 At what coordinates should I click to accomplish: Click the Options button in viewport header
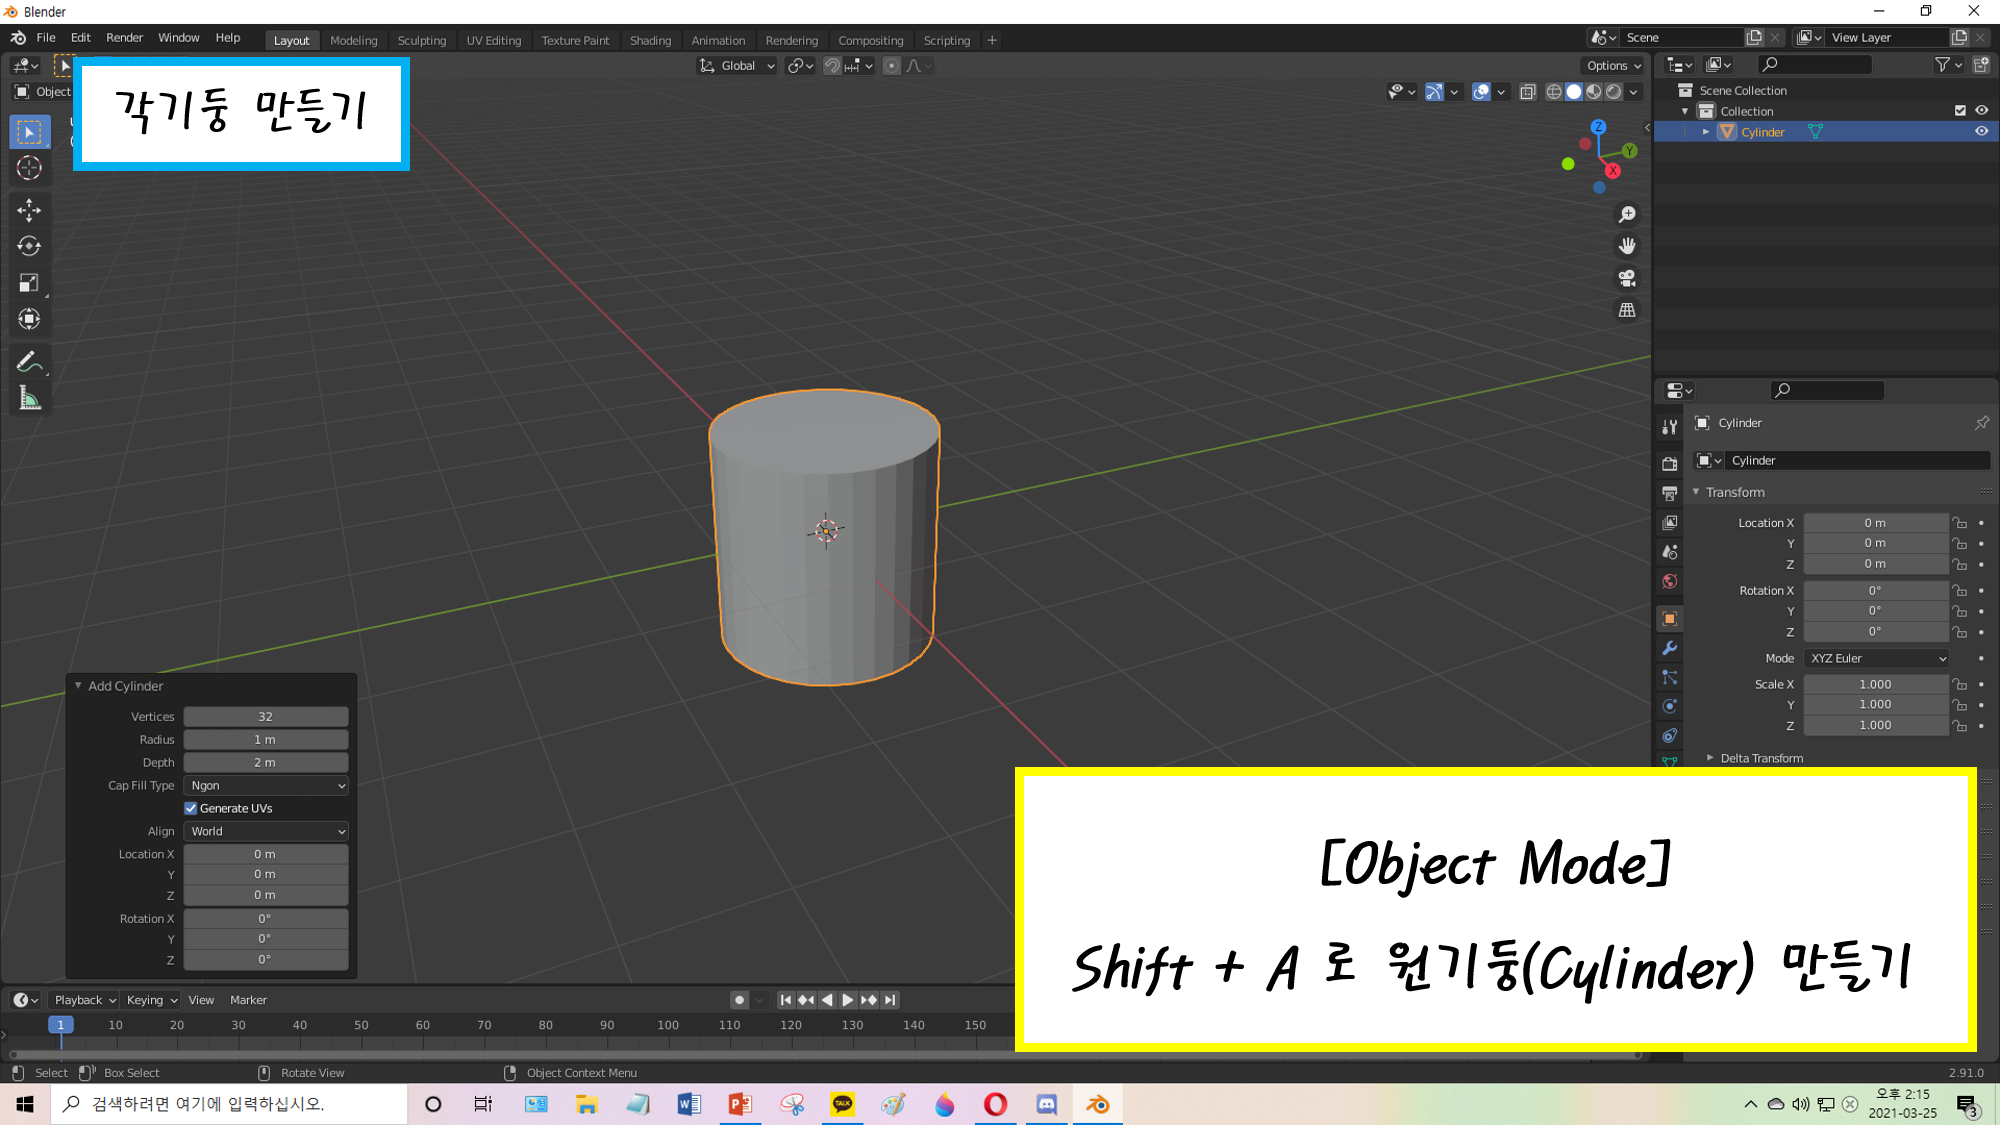coord(1613,66)
